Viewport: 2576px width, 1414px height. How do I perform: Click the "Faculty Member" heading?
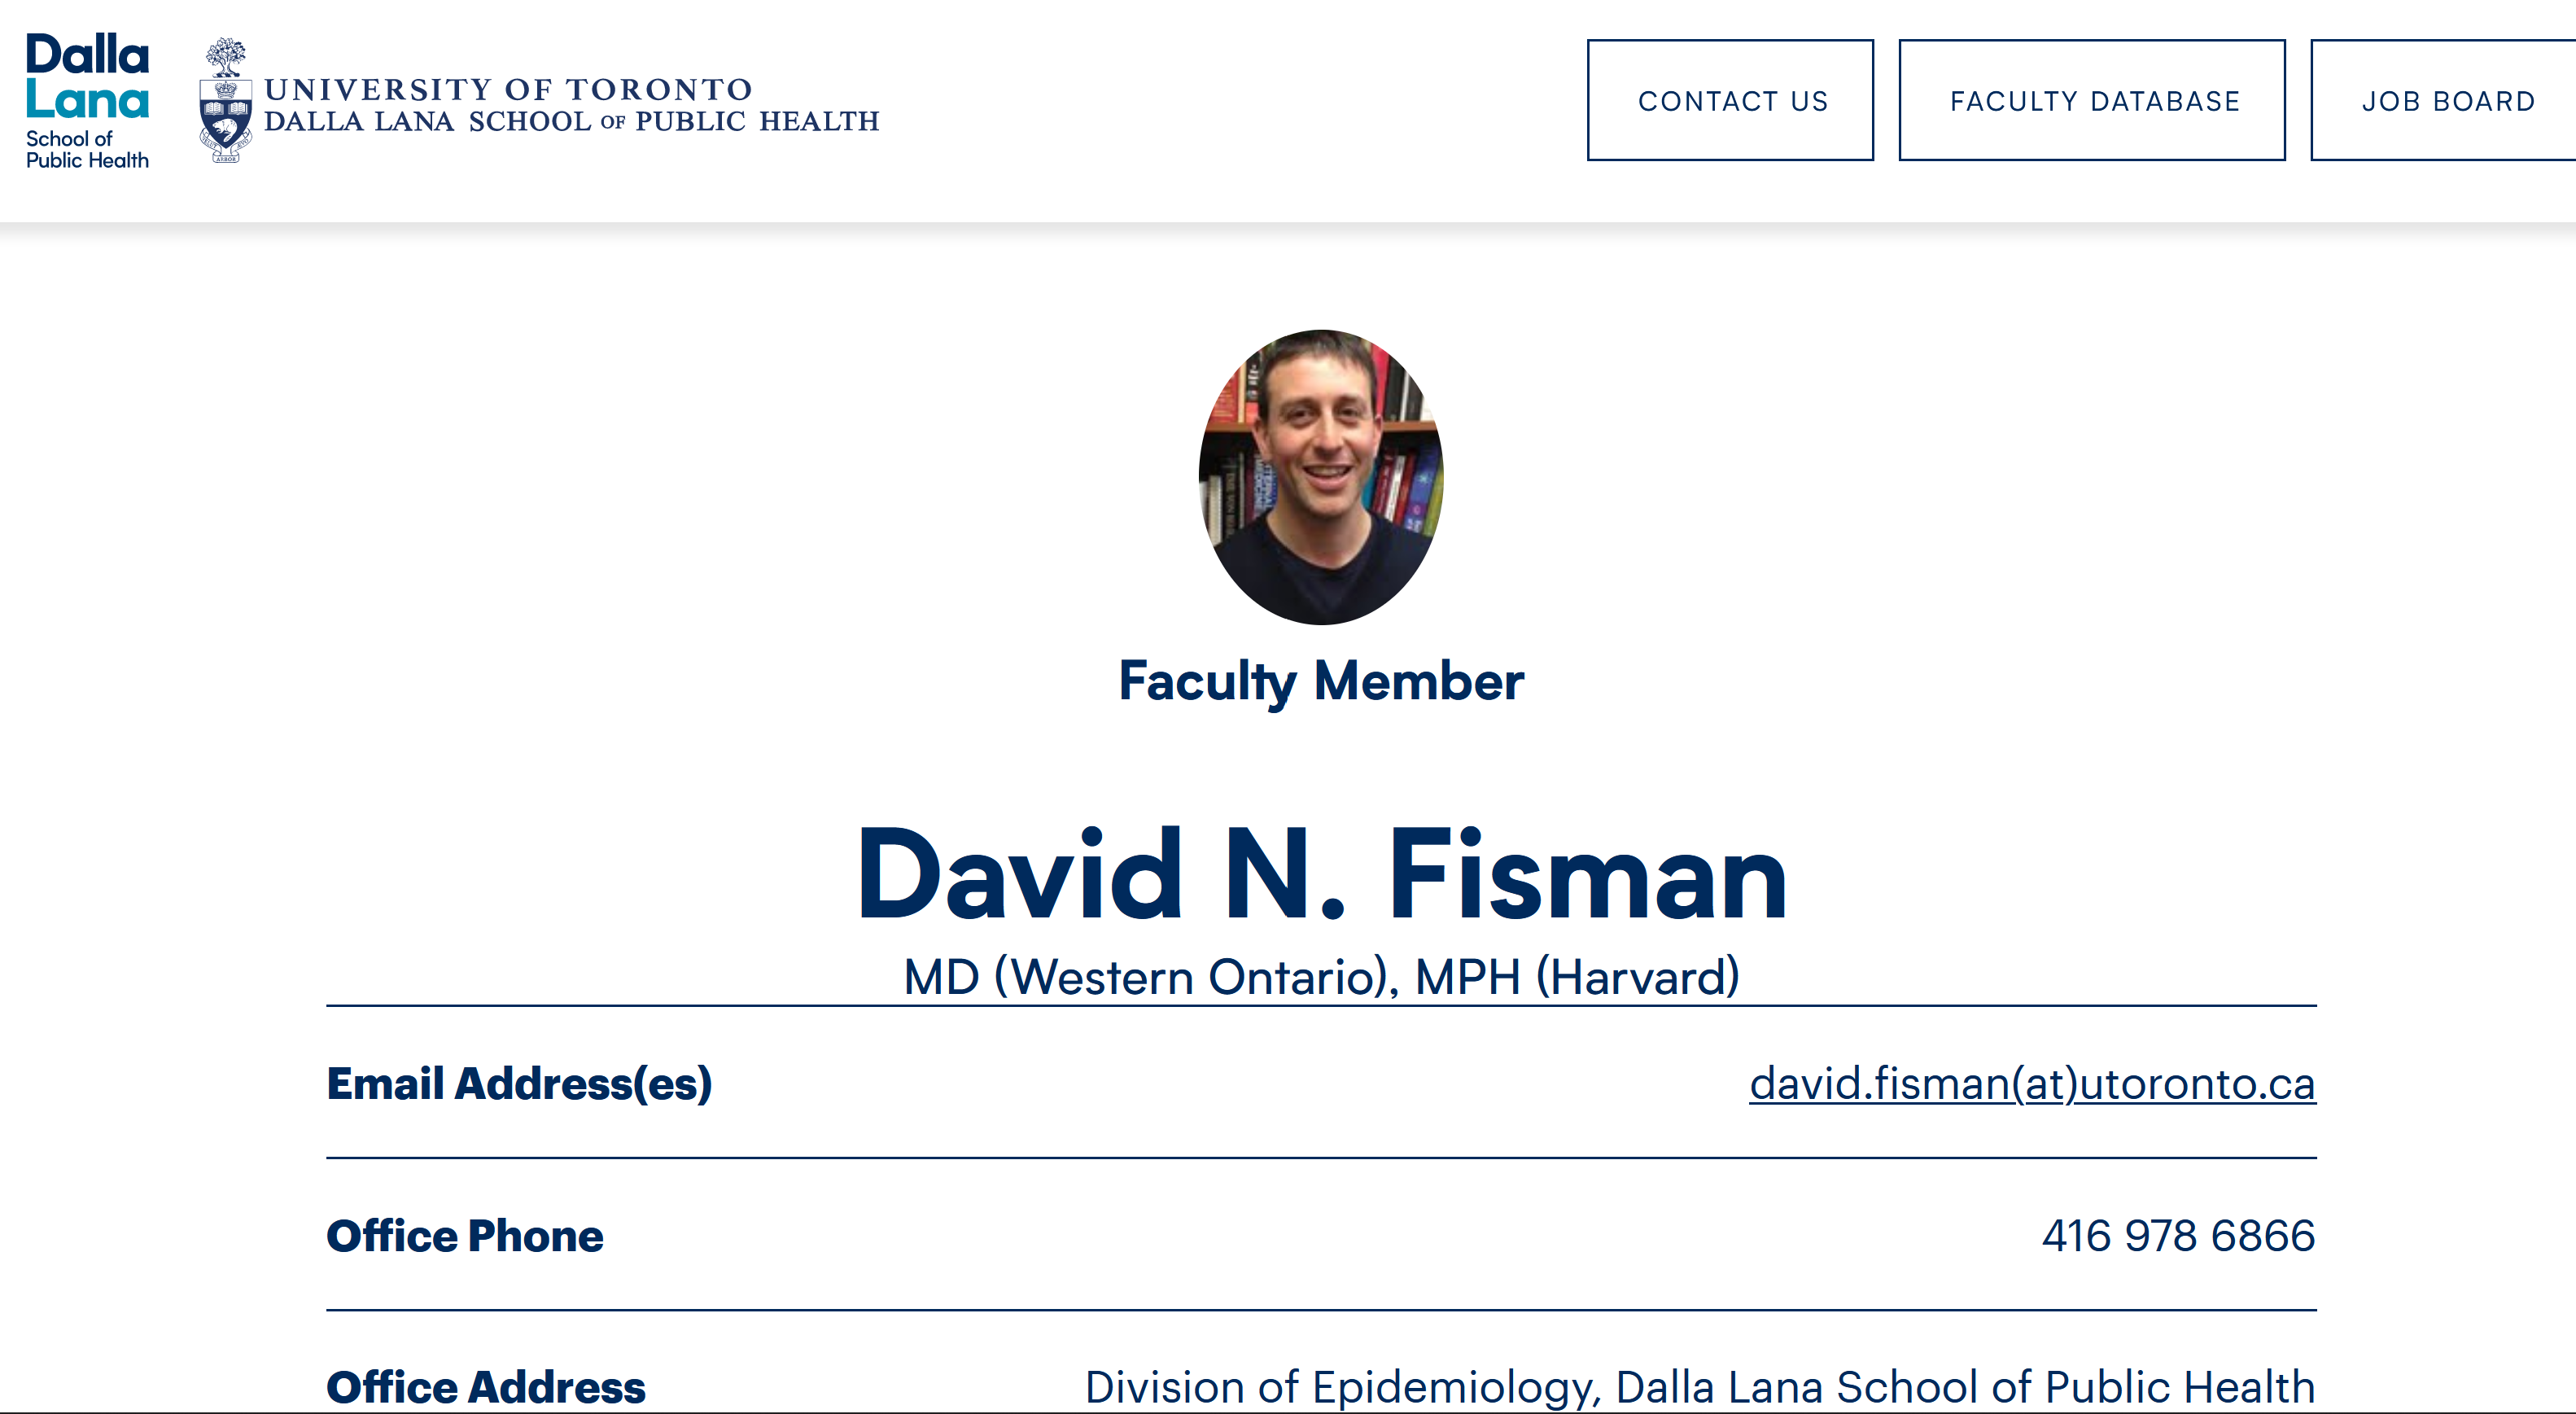pyautogui.click(x=1321, y=682)
